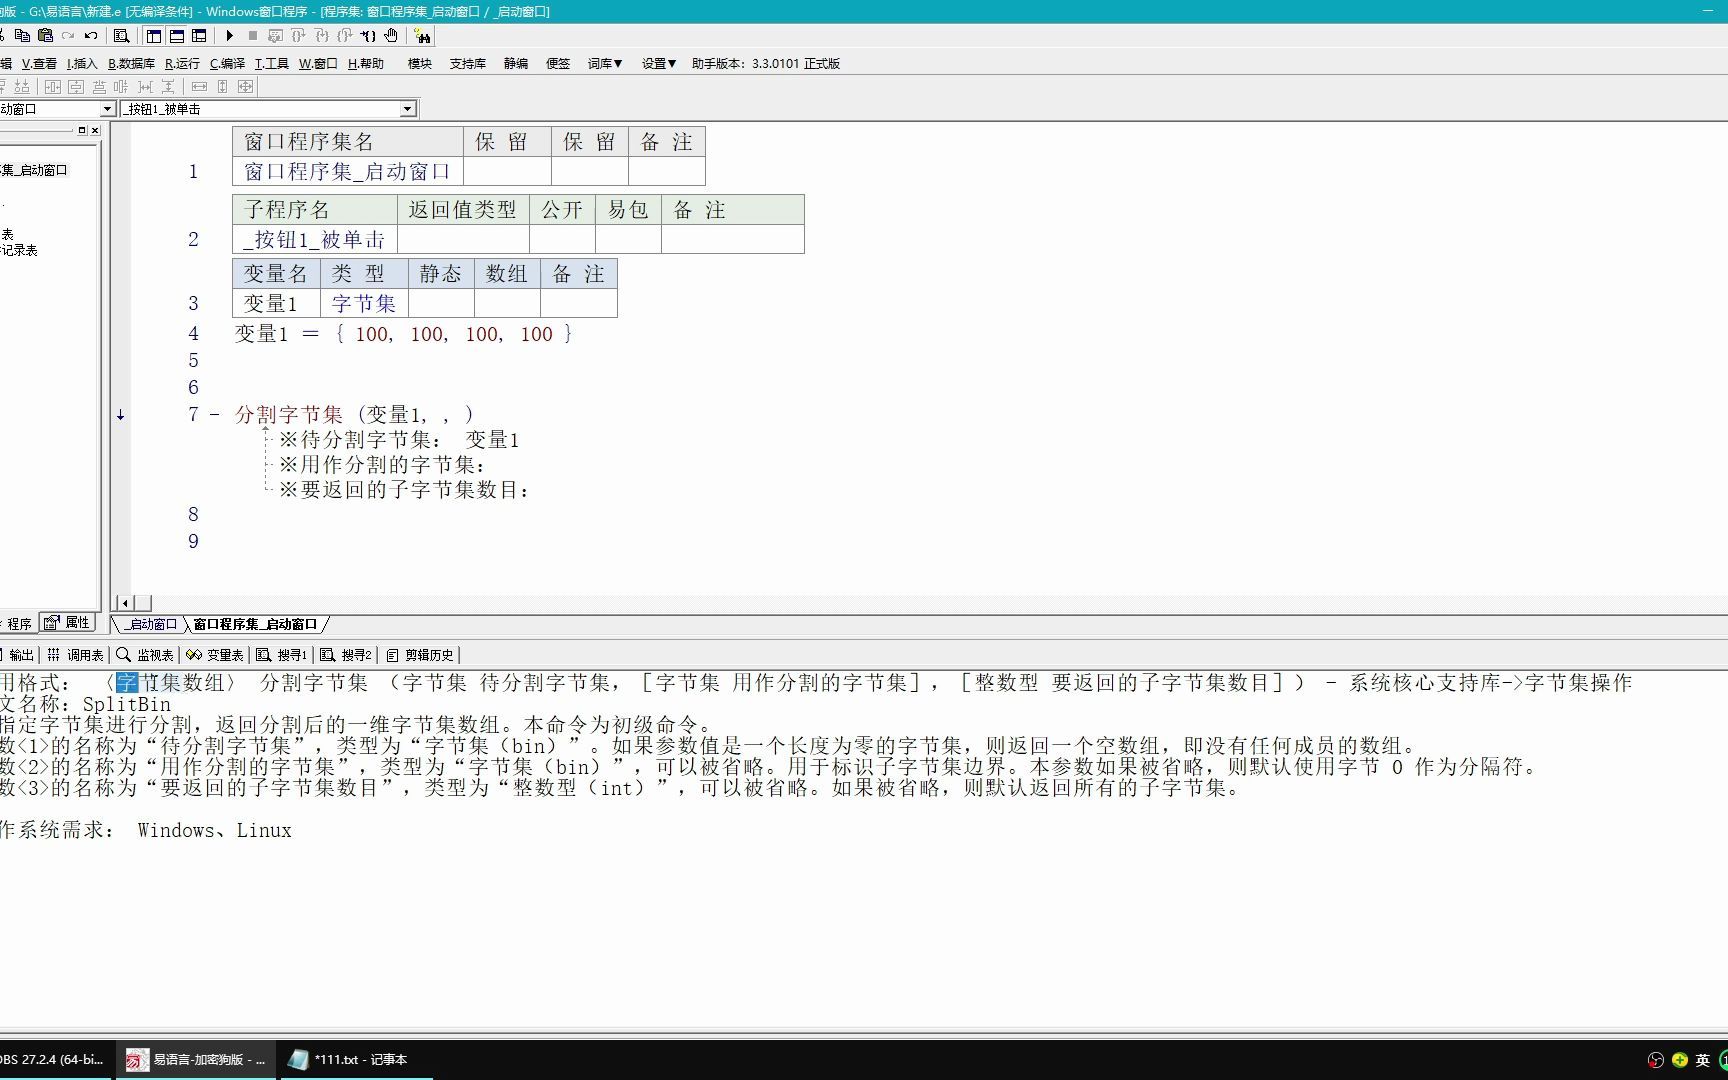Click the editor horizontal scroll left arrow
Screen dimensions: 1728x1080
(x=125, y=603)
